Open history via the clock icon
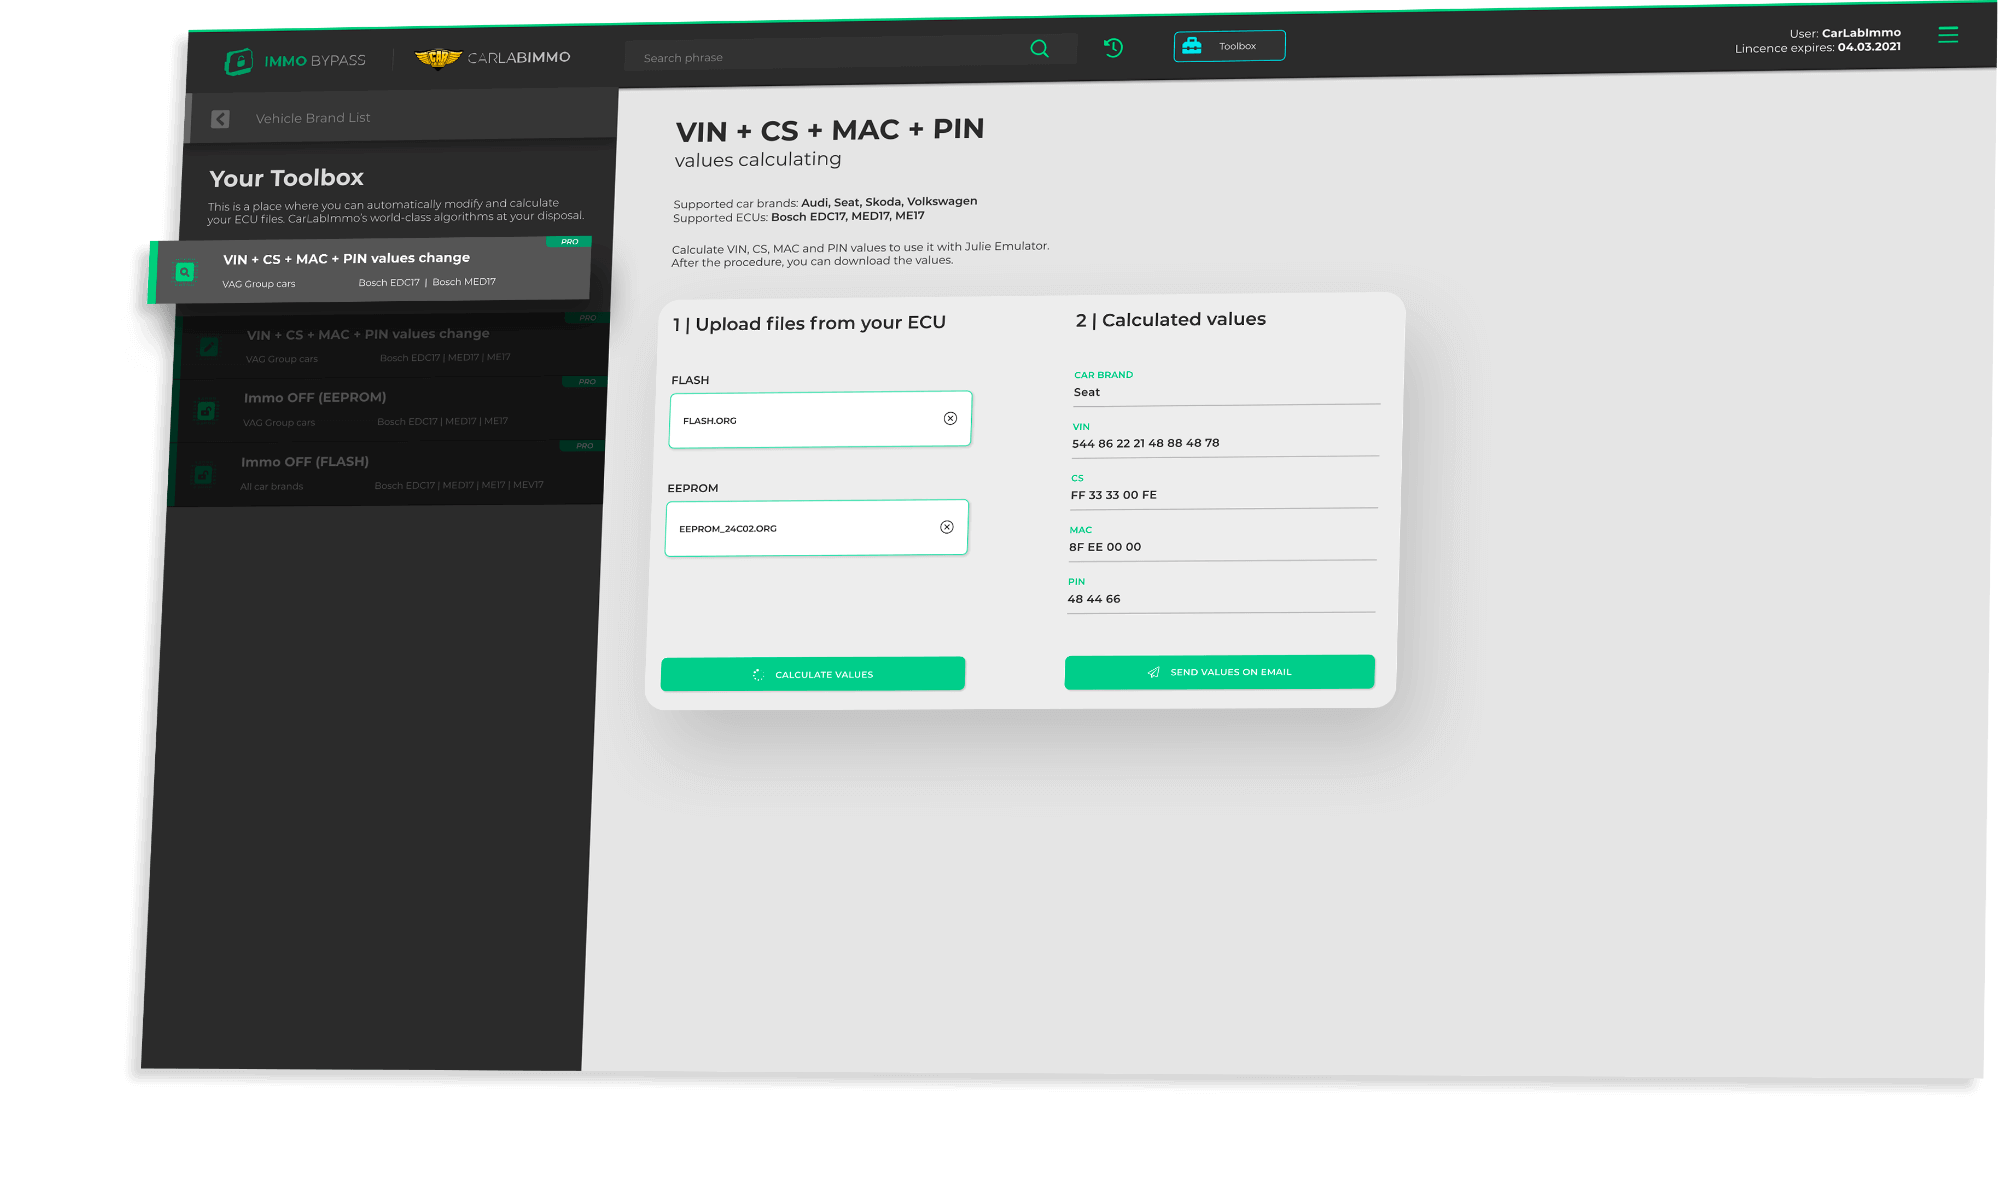Image resolution: width=1998 pixels, height=1193 pixels. tap(1113, 47)
